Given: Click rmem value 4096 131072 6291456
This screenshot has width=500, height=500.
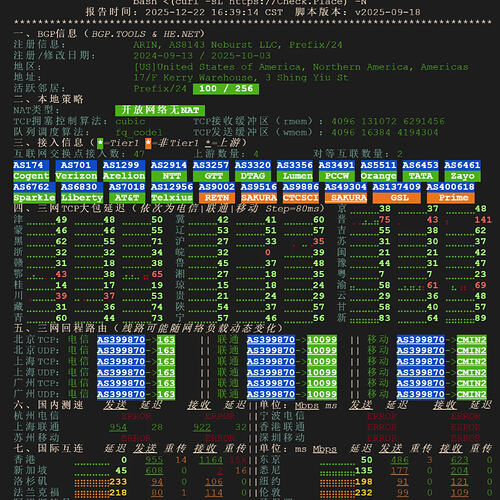Looking at the screenshot, I should pyautogui.click(x=388, y=121).
